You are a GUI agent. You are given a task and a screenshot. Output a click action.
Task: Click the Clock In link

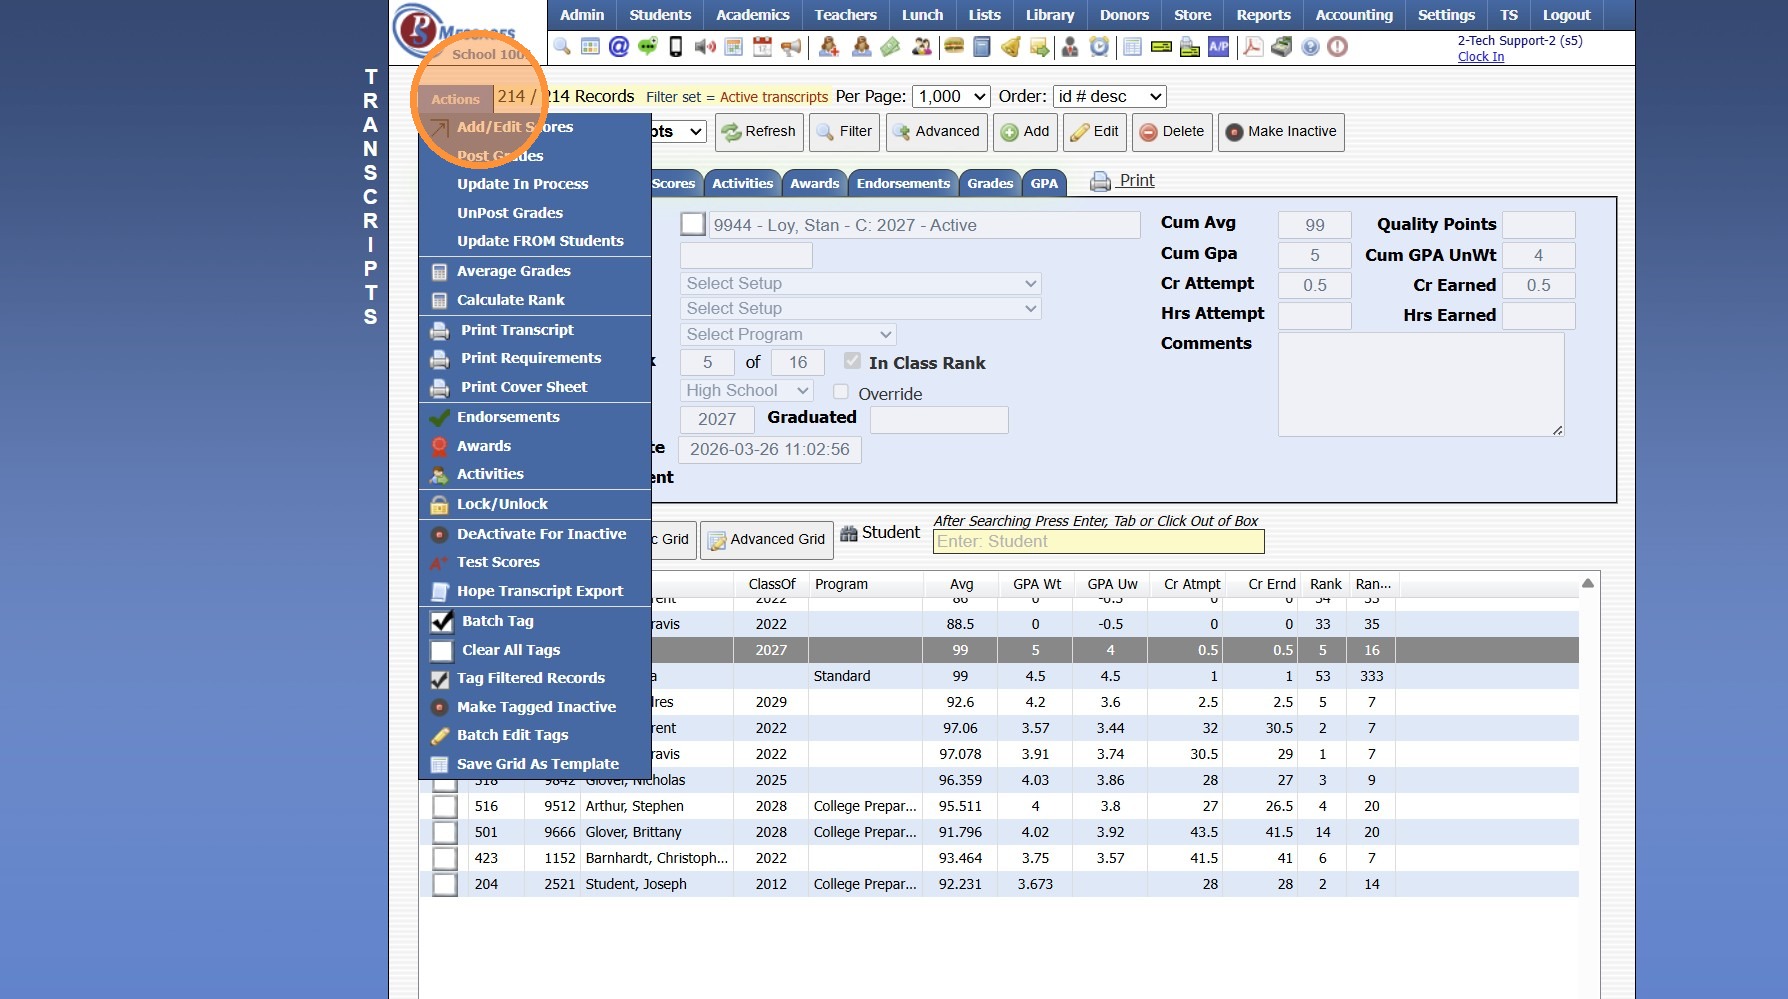click(x=1480, y=57)
